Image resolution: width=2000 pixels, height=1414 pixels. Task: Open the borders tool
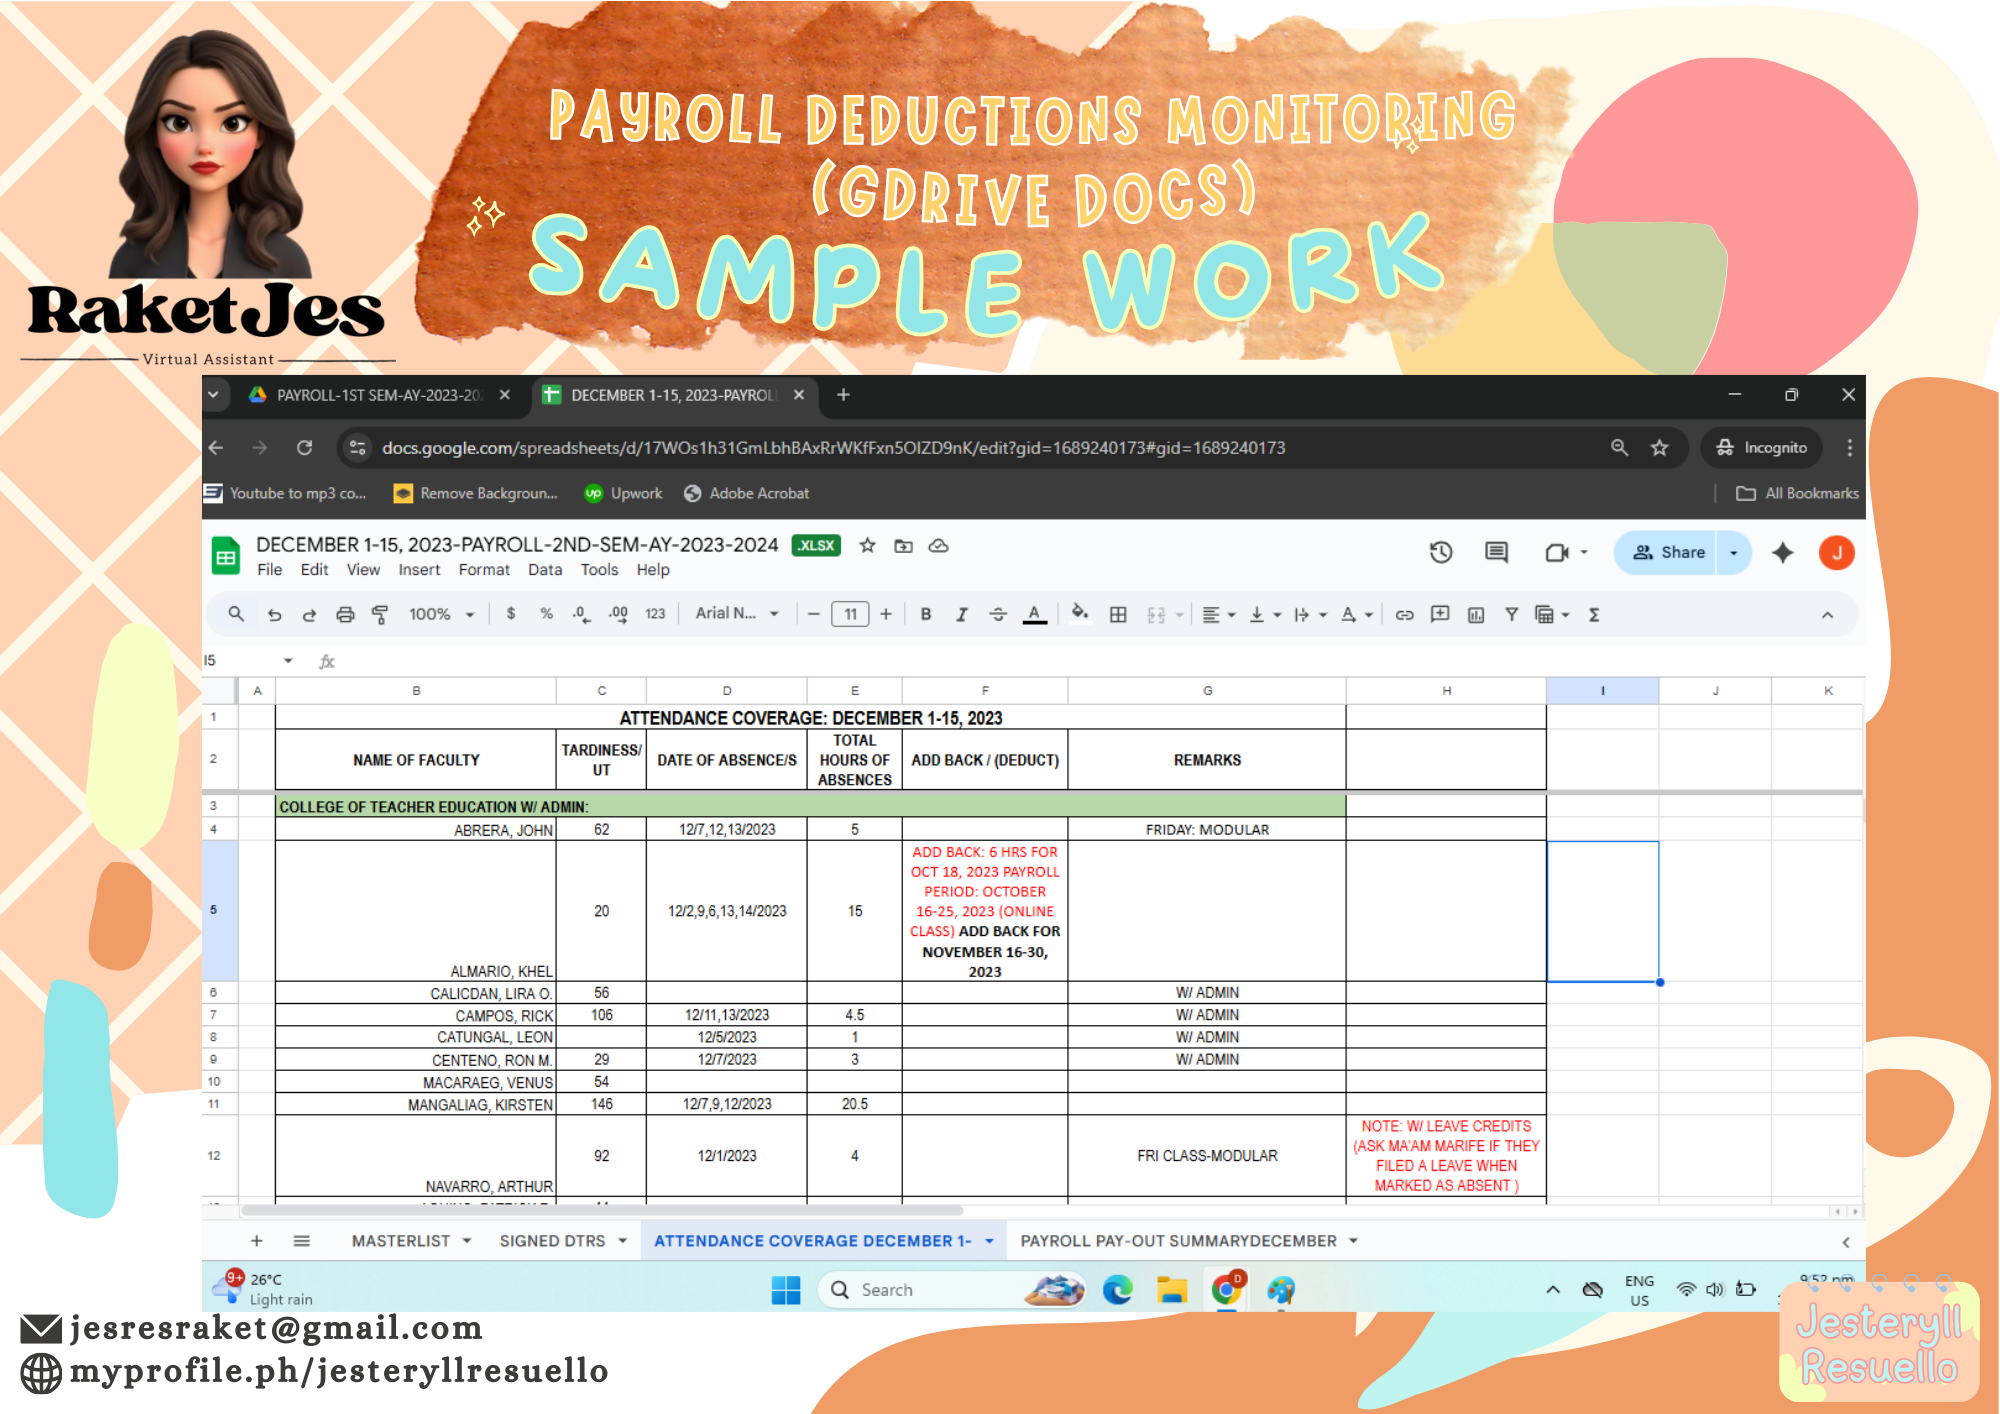point(1118,614)
